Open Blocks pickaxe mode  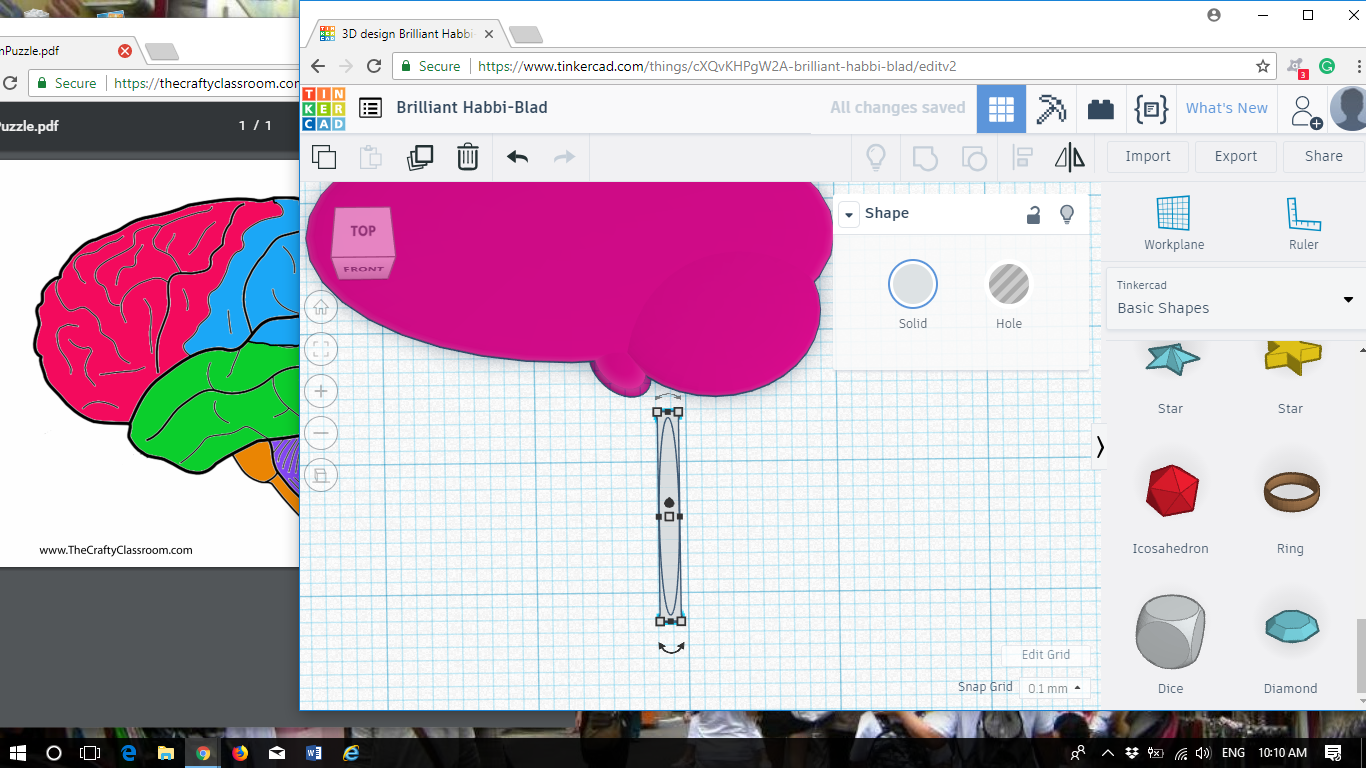pos(1051,109)
